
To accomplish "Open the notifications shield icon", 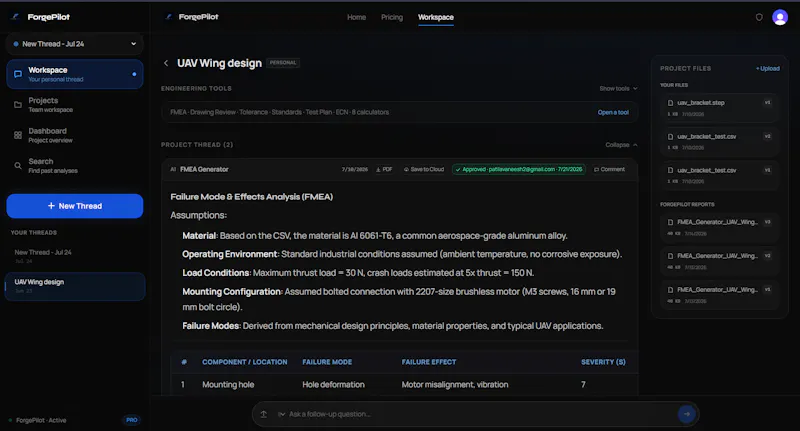I will click(759, 17).
